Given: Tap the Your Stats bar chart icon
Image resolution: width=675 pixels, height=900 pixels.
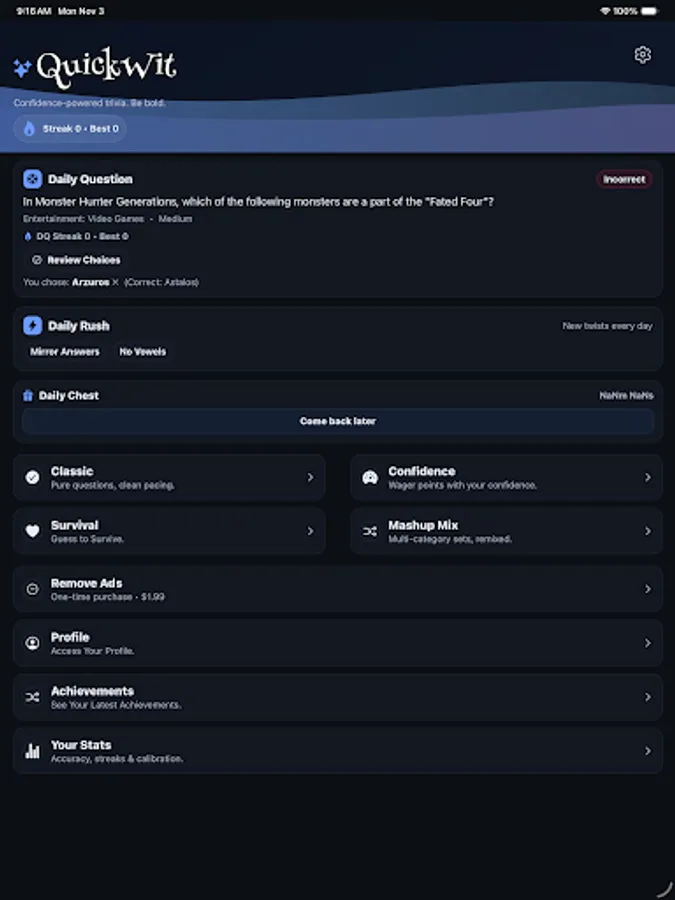Looking at the screenshot, I should (33, 751).
